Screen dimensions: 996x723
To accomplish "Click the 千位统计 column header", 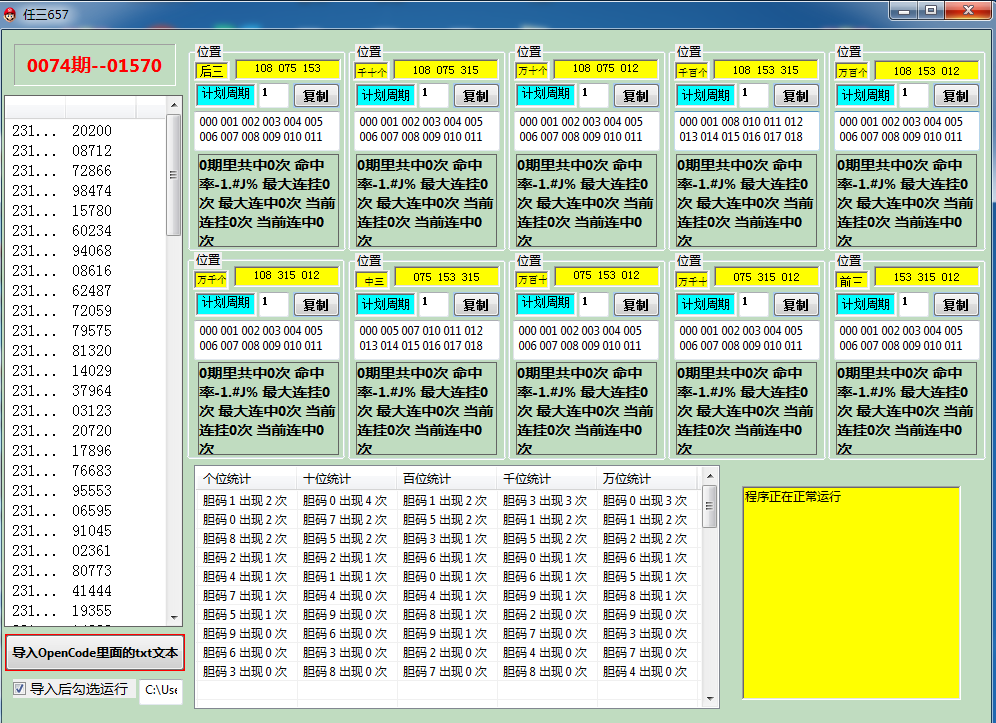I will tap(547, 479).
